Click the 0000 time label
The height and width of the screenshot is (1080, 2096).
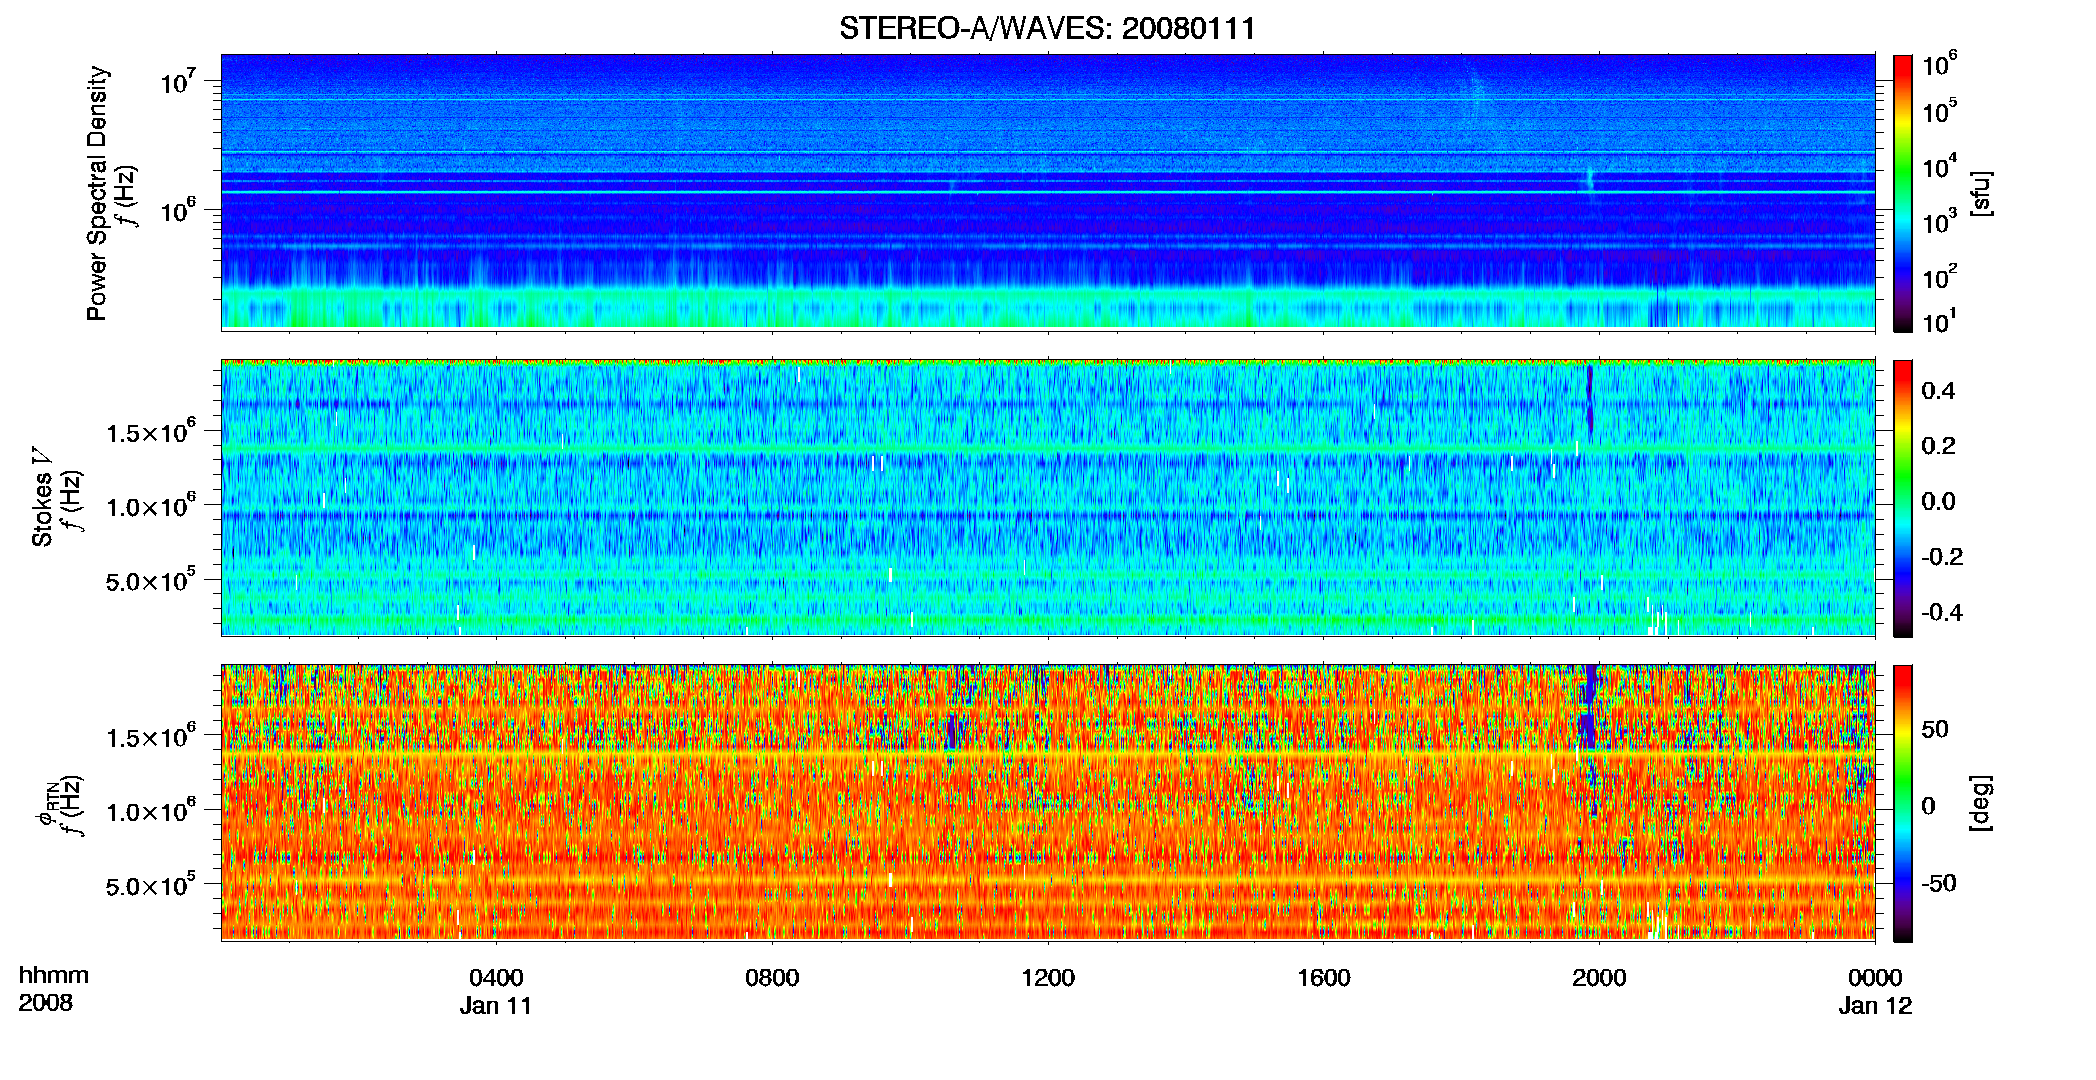[x=1875, y=978]
